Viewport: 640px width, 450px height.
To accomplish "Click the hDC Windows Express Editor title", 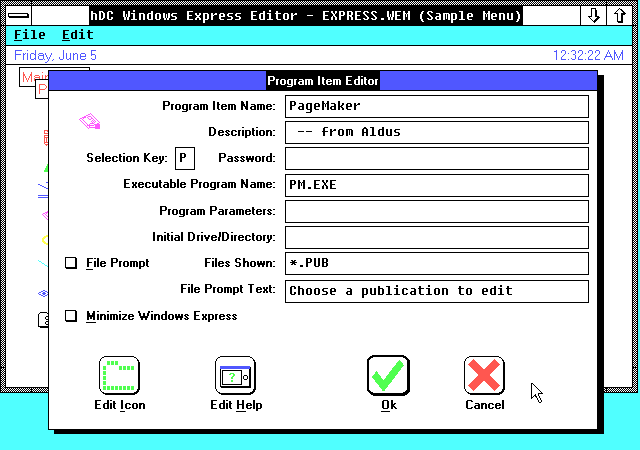I will coord(306,16).
